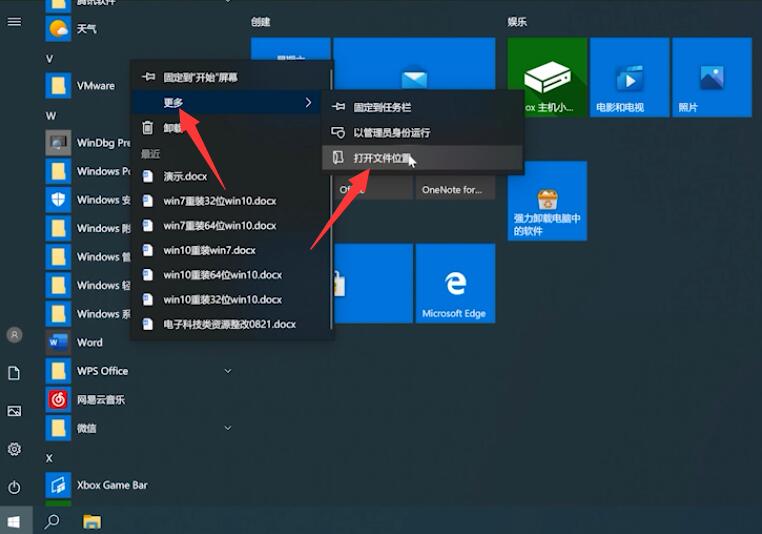
Task: Select 打开文件位置 option
Action: click(423, 158)
